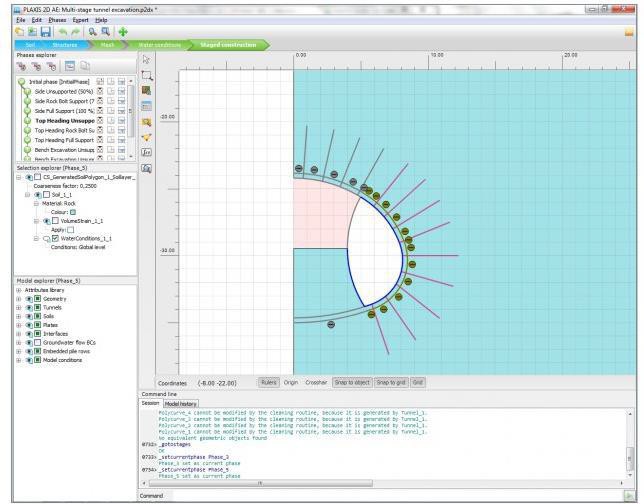The height and width of the screenshot is (504, 644).
Task: Toggle the WaterConditions_1_1 checkbox
Action: pyautogui.click(x=55, y=237)
